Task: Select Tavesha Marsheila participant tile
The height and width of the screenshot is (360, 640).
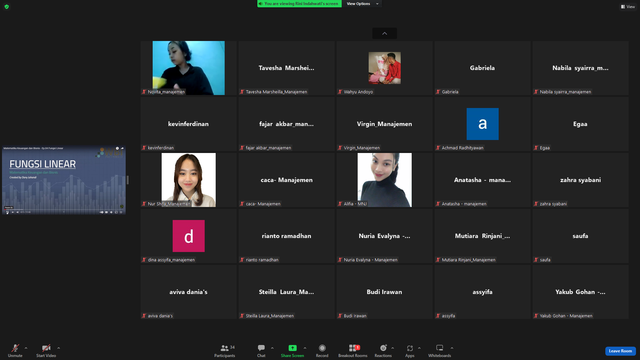Action: point(287,68)
